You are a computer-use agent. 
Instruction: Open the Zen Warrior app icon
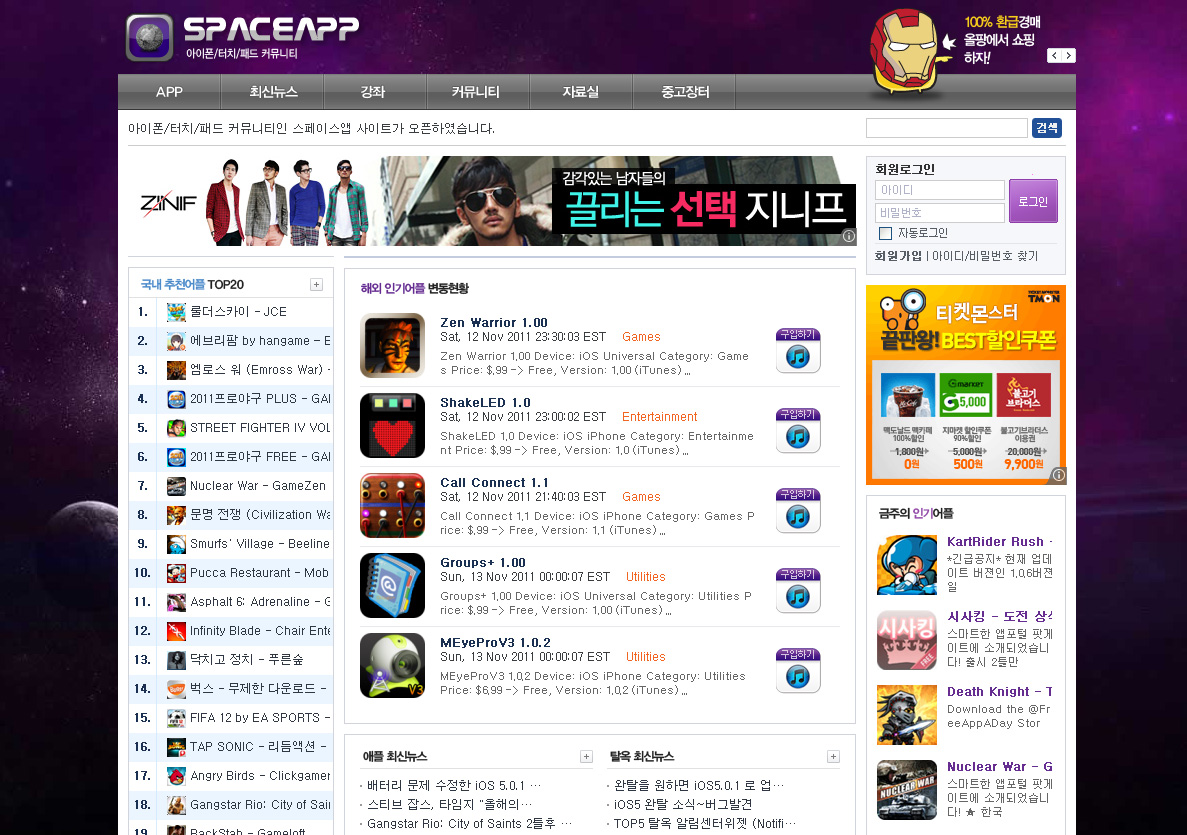click(392, 345)
